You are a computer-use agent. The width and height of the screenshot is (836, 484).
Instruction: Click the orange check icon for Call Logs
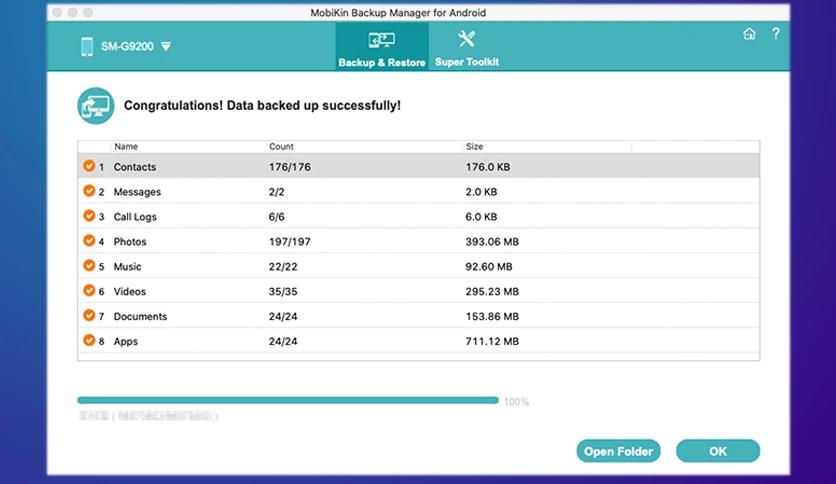tap(89, 216)
